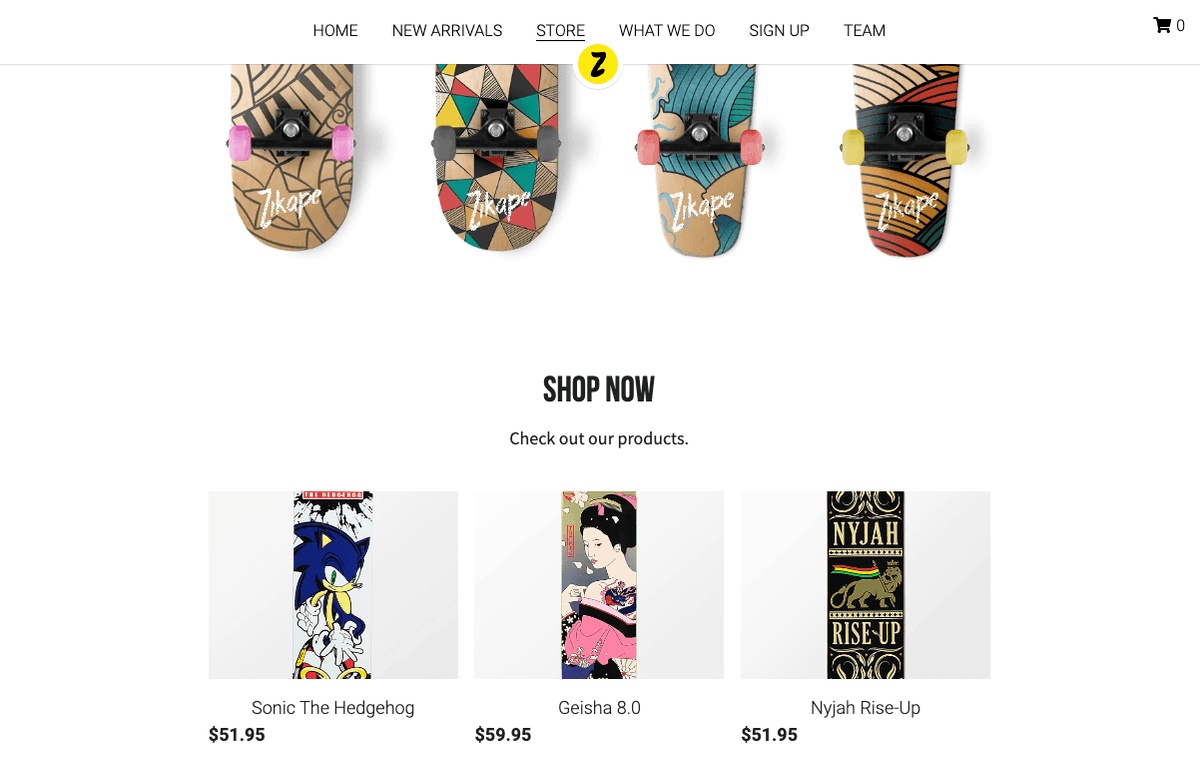Open the Sonic The Hedgehog deck image
1200x769 pixels.
[x=333, y=585]
